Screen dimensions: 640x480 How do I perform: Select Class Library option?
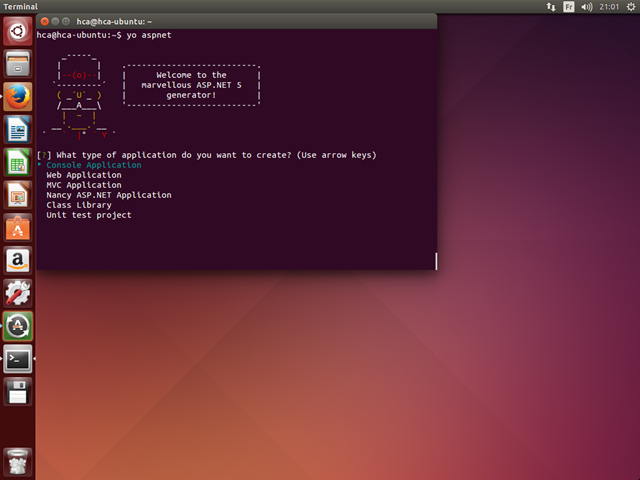point(79,205)
